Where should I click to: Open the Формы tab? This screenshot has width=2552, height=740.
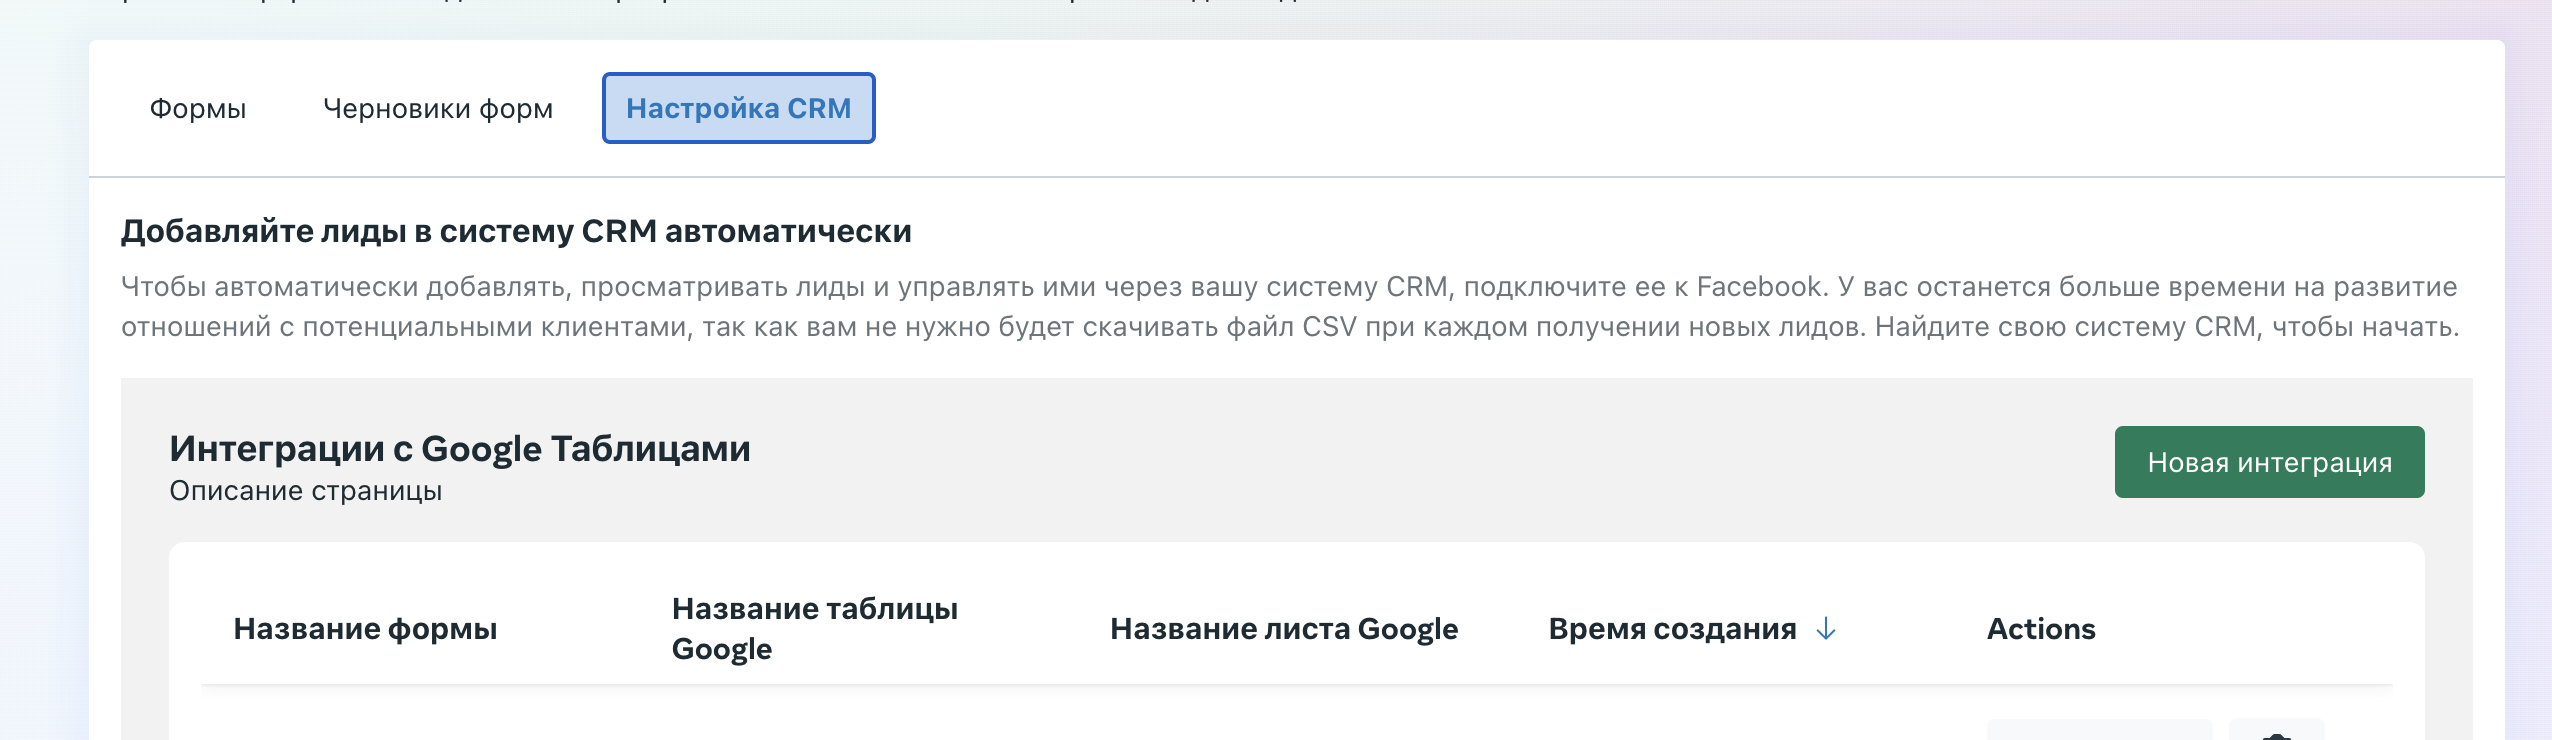click(198, 108)
